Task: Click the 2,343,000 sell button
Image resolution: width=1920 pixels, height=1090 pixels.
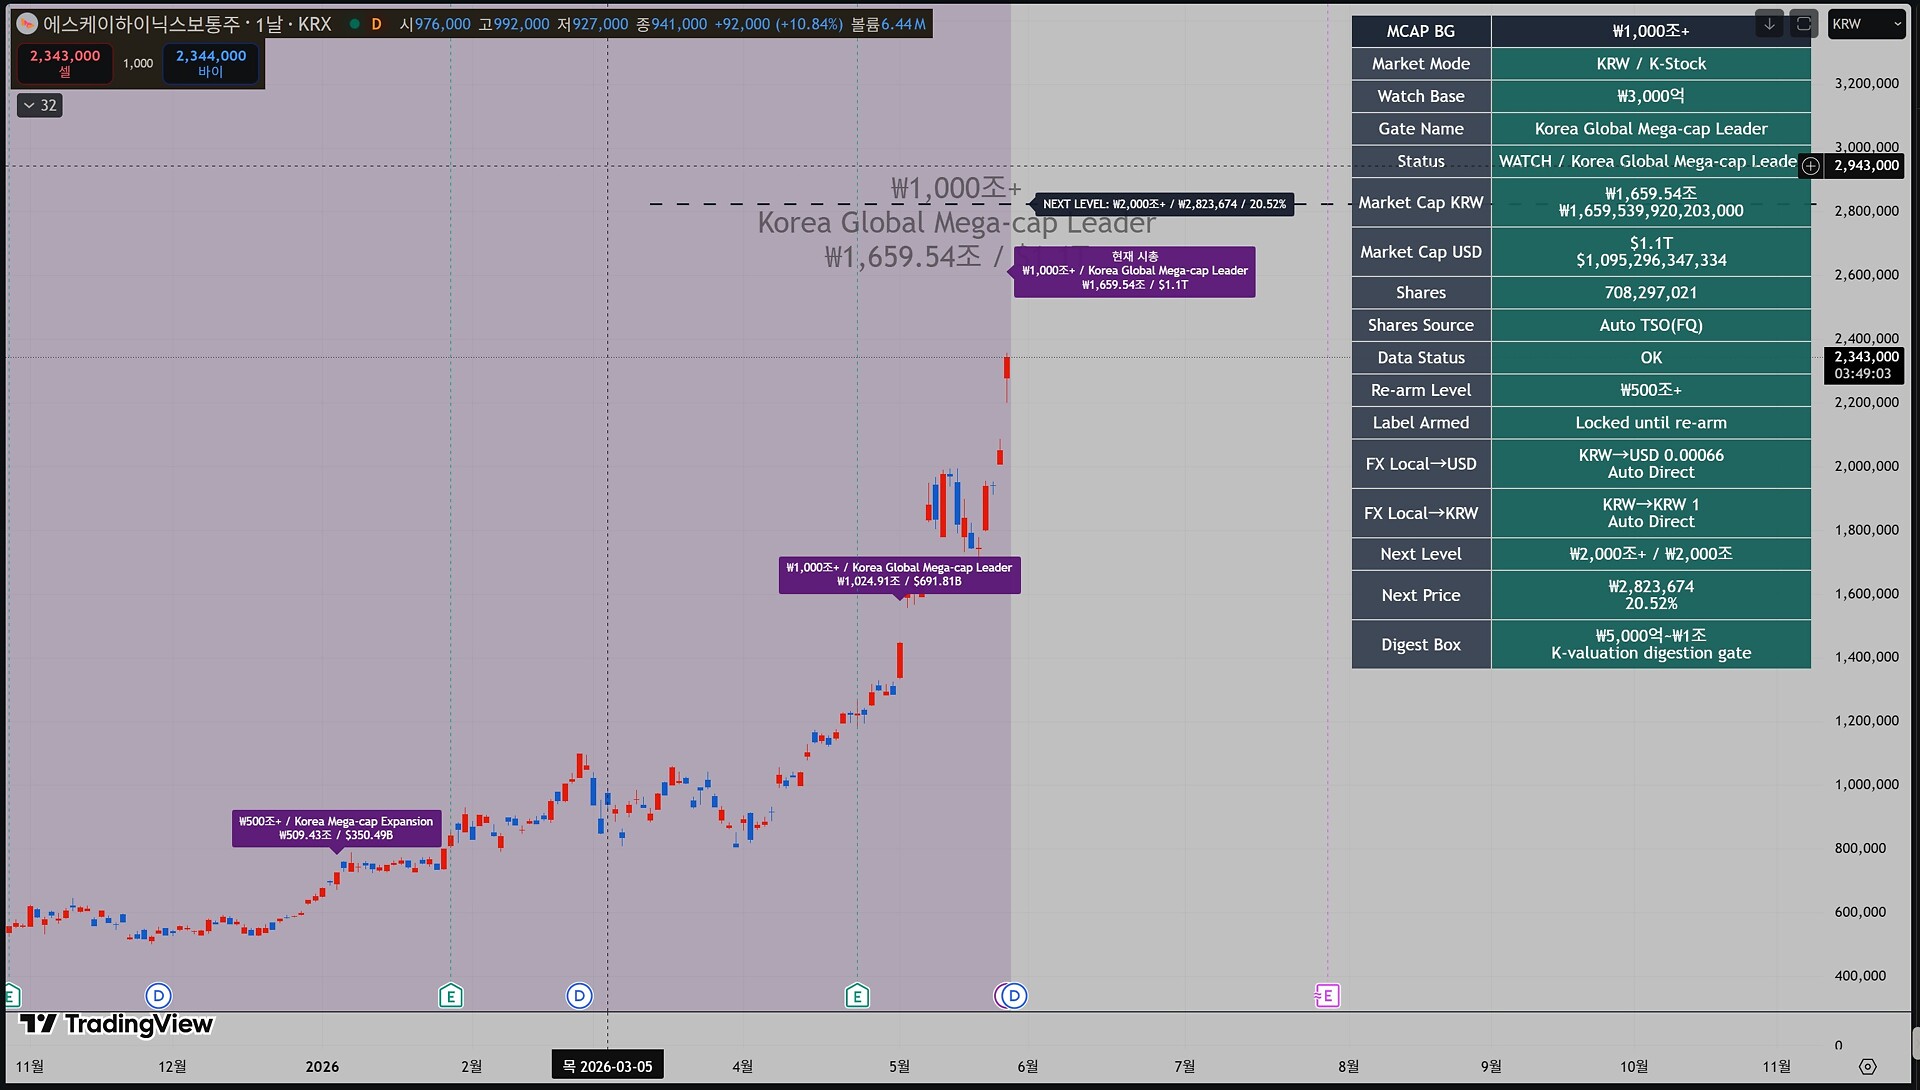Action: point(65,63)
